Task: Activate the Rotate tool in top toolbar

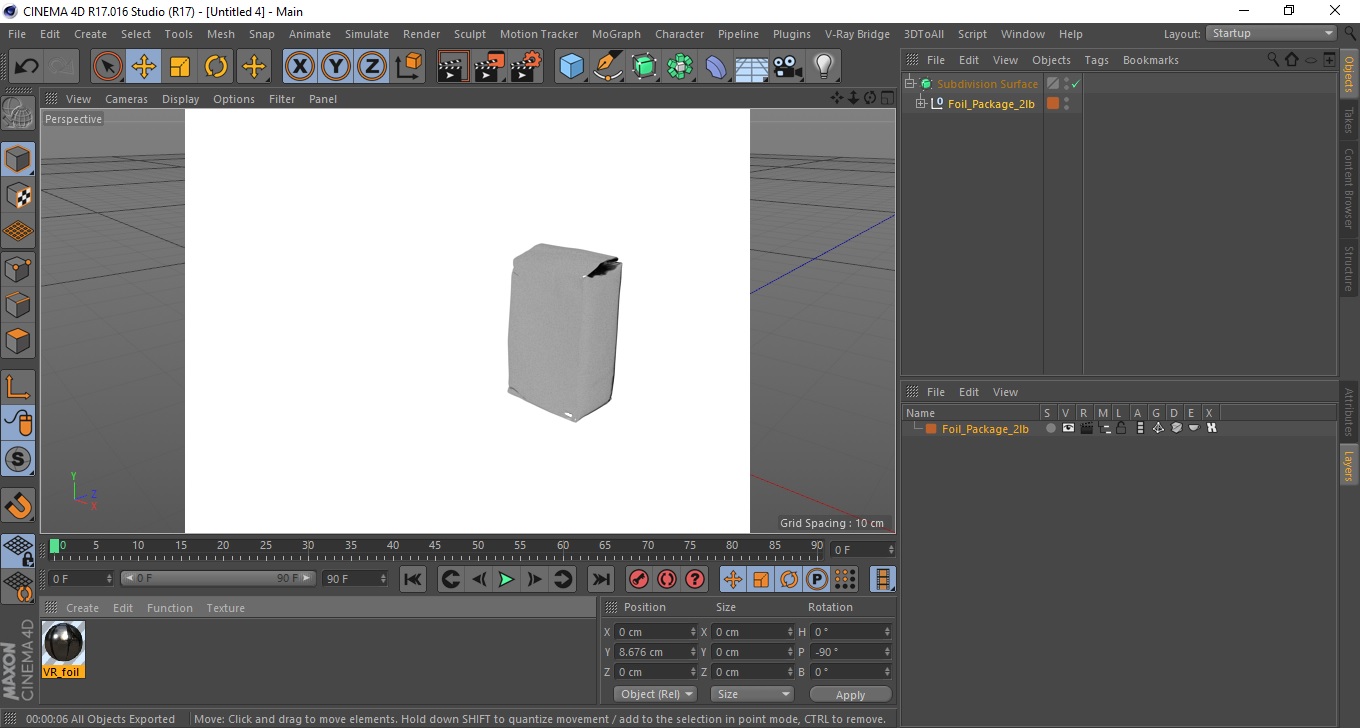Action: pyautogui.click(x=216, y=67)
